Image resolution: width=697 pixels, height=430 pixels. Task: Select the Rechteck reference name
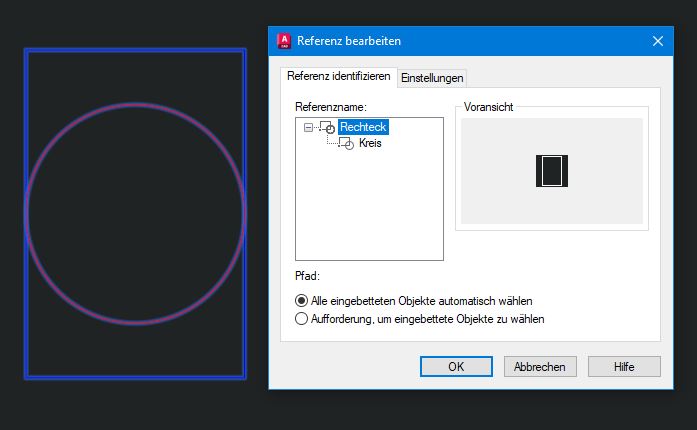[x=363, y=127]
